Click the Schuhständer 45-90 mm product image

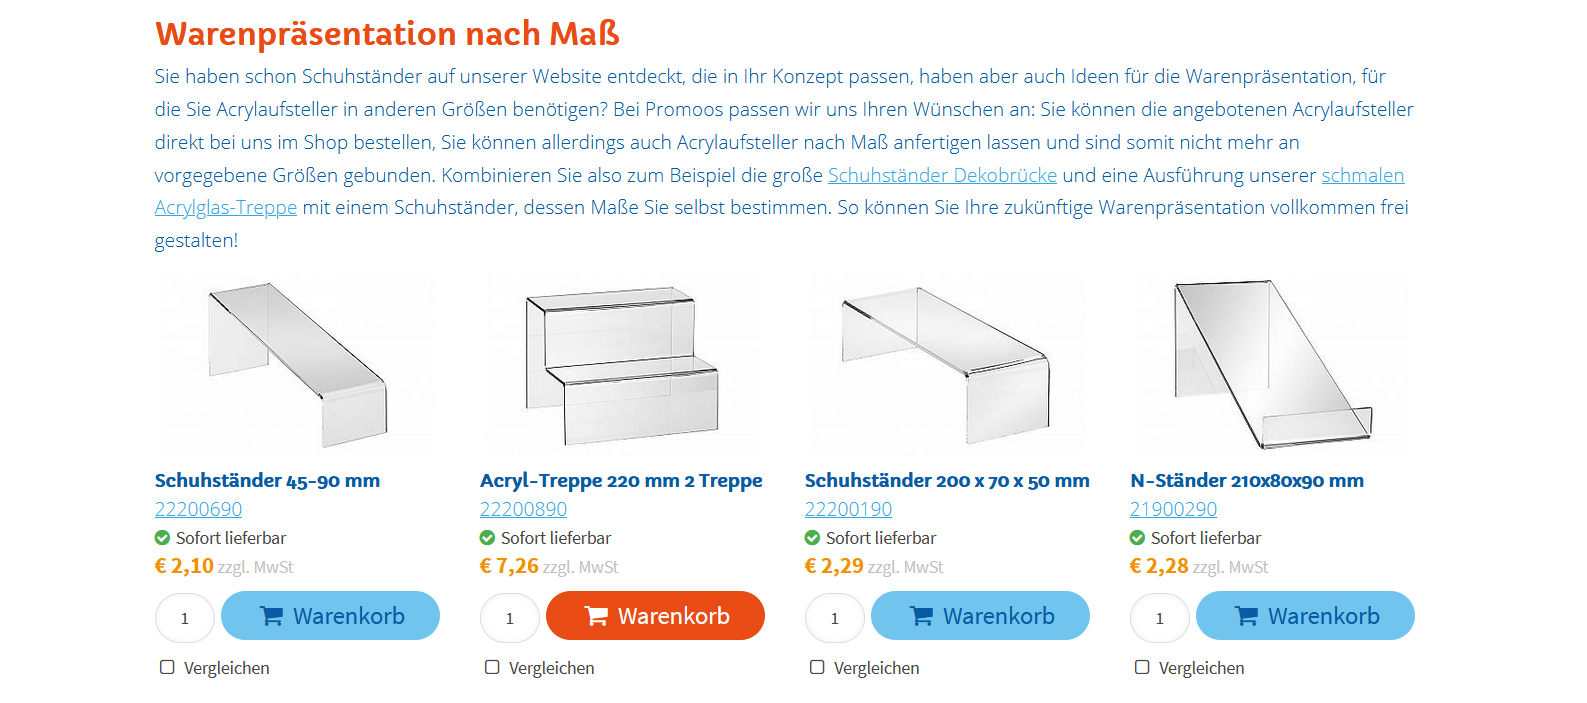click(x=296, y=365)
